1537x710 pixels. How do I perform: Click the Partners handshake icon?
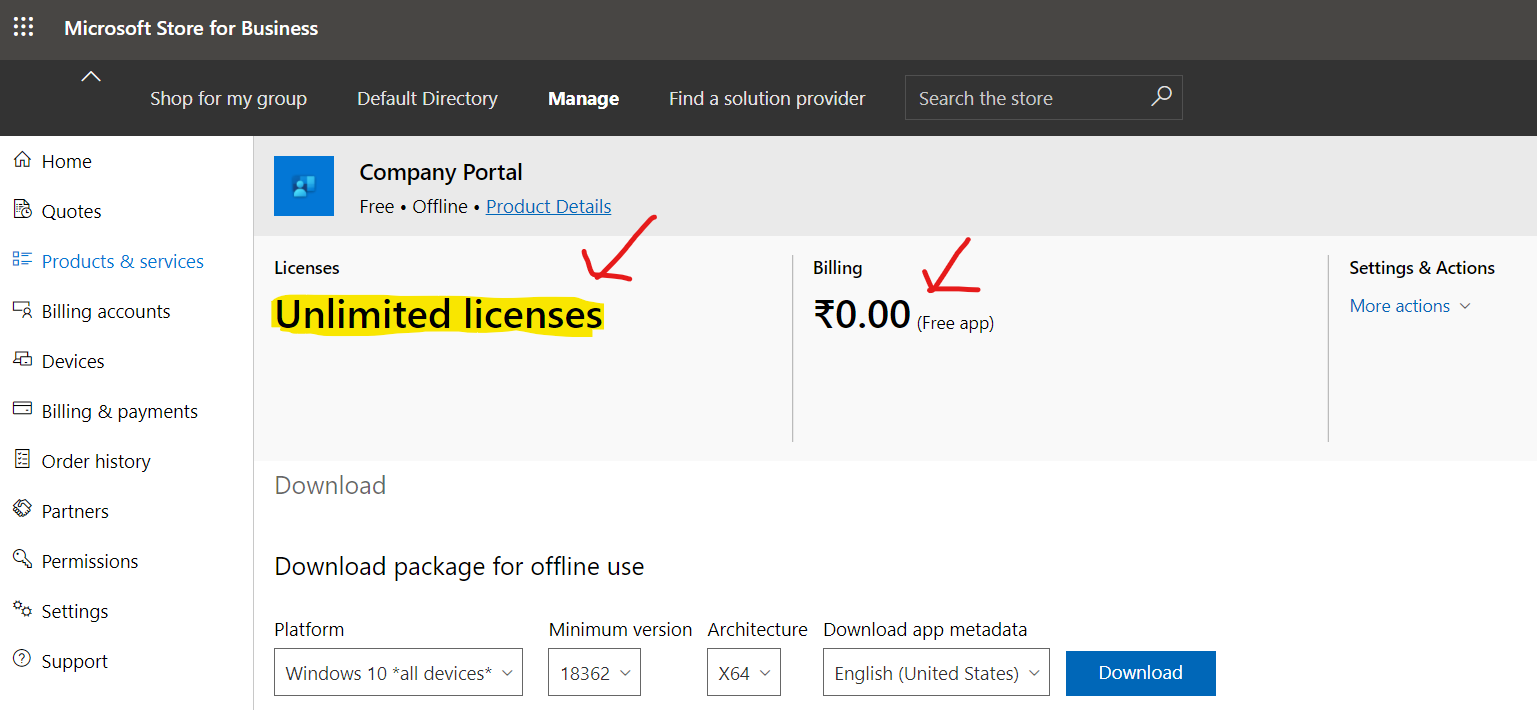pyautogui.click(x=22, y=510)
